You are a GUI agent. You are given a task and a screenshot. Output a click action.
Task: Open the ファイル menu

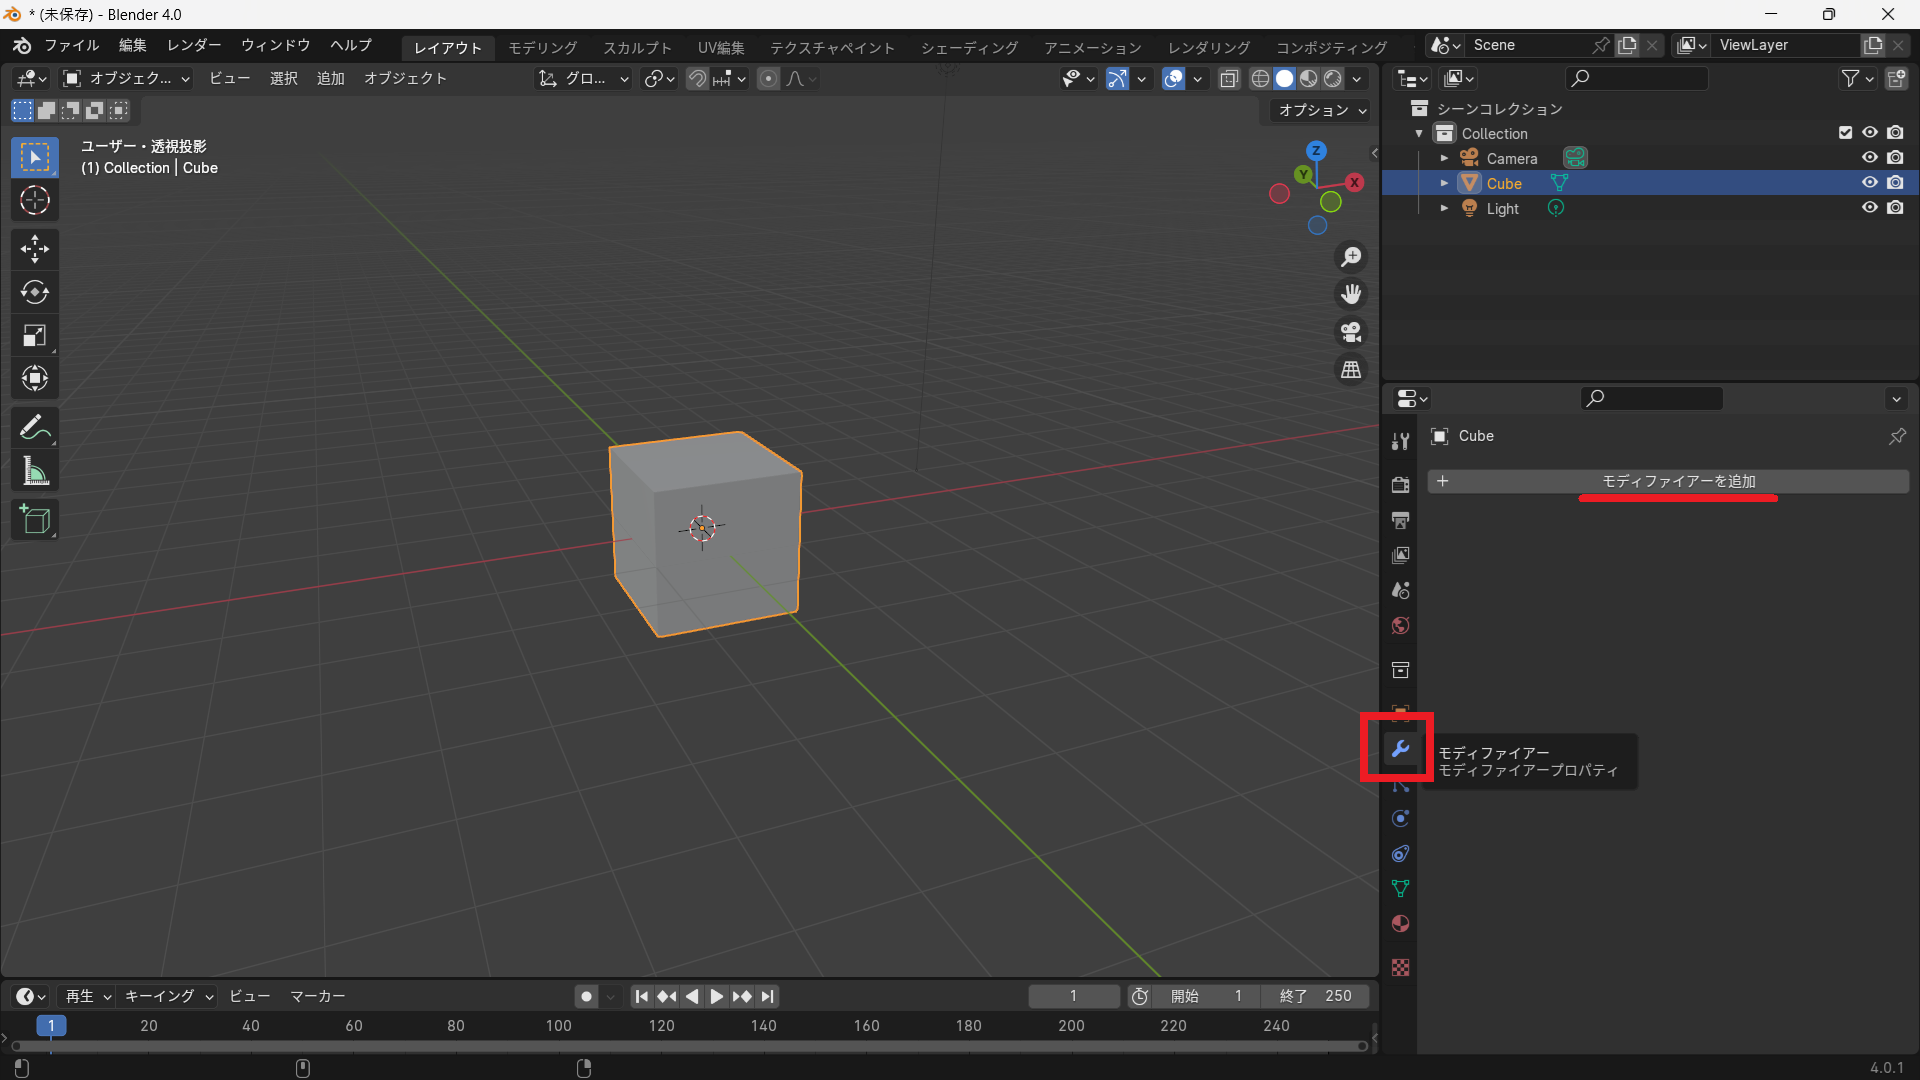point(71,46)
